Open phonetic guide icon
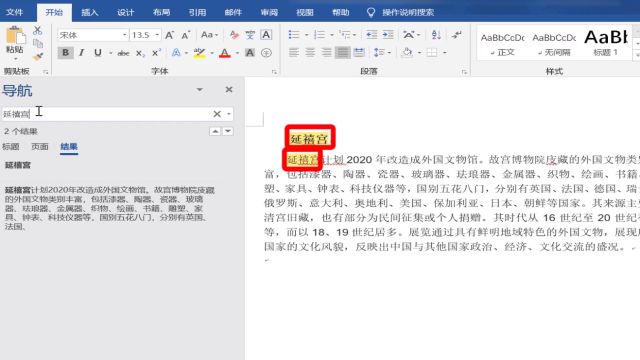 pos(250,35)
